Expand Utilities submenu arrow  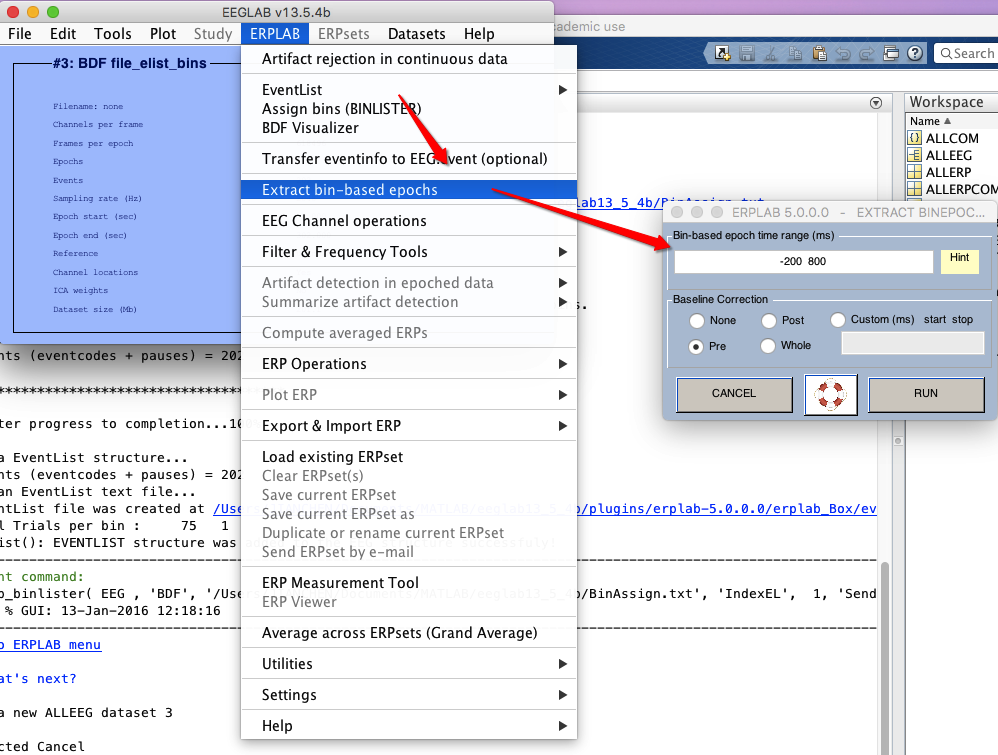(563, 664)
